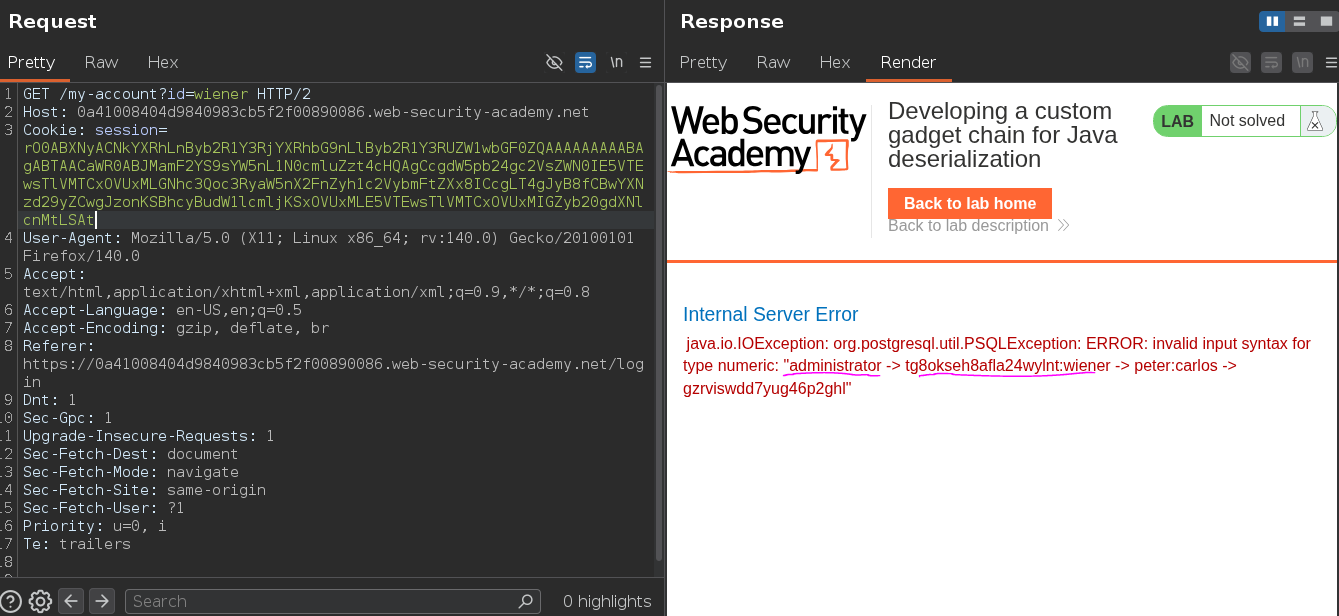
Task: Click the Referer URL value
Action: [333, 373]
